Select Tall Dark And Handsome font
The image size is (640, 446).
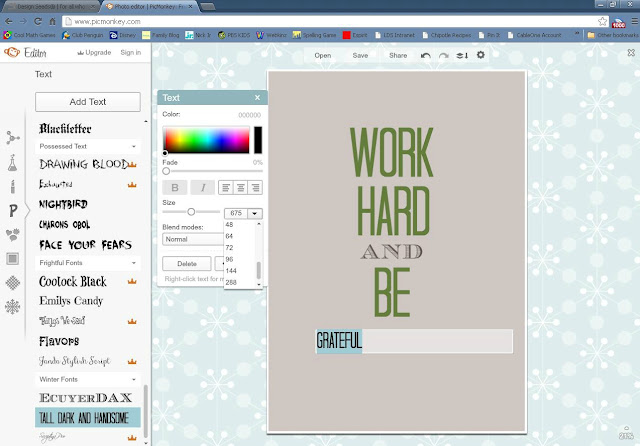88,417
